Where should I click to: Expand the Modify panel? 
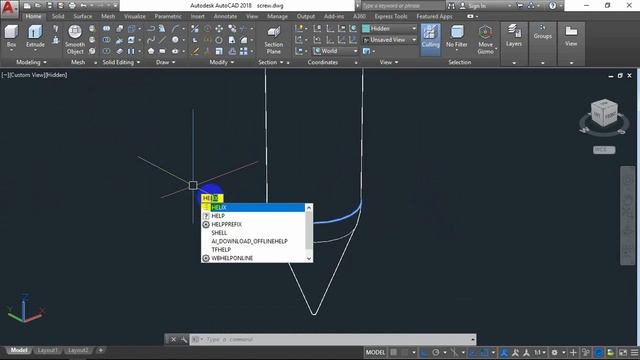(222, 62)
